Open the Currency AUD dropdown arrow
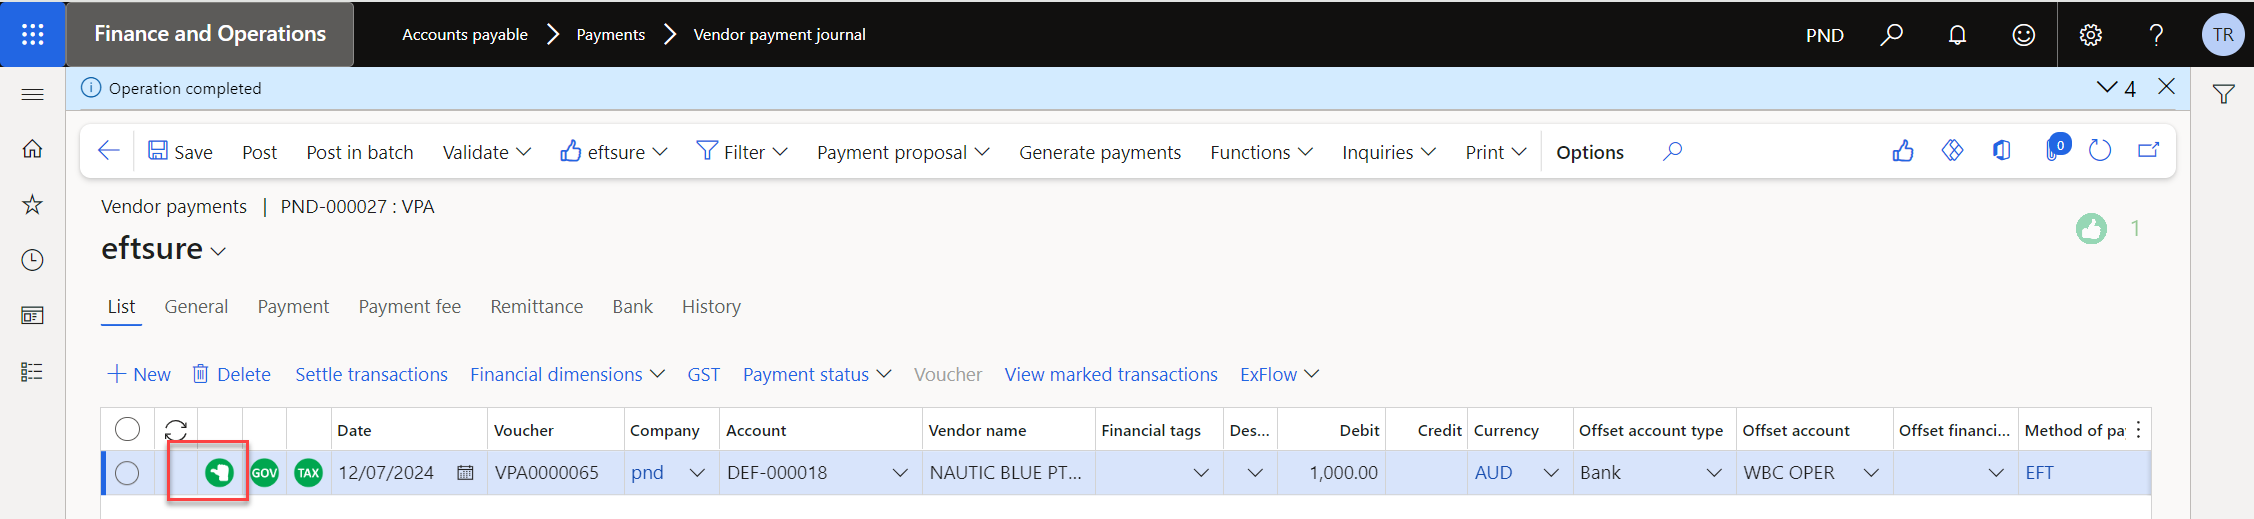This screenshot has width=2254, height=519. [1551, 473]
